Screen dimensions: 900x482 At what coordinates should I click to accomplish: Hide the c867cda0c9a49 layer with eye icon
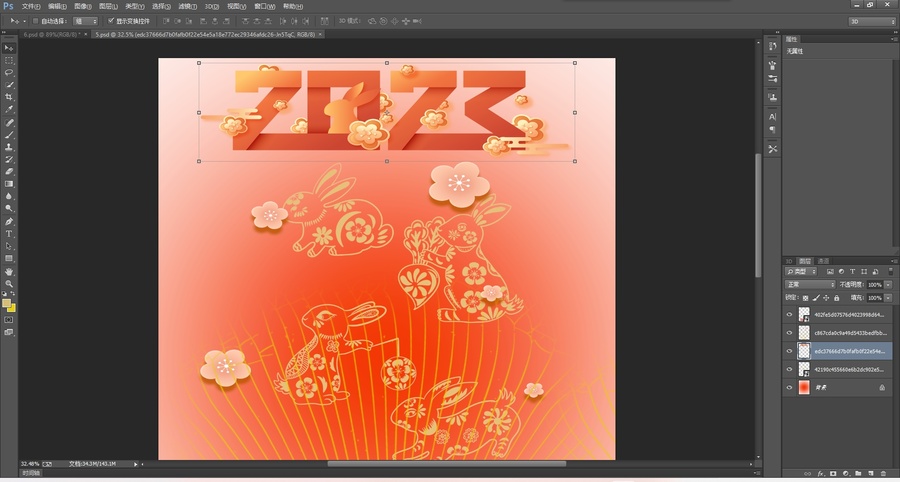click(789, 333)
